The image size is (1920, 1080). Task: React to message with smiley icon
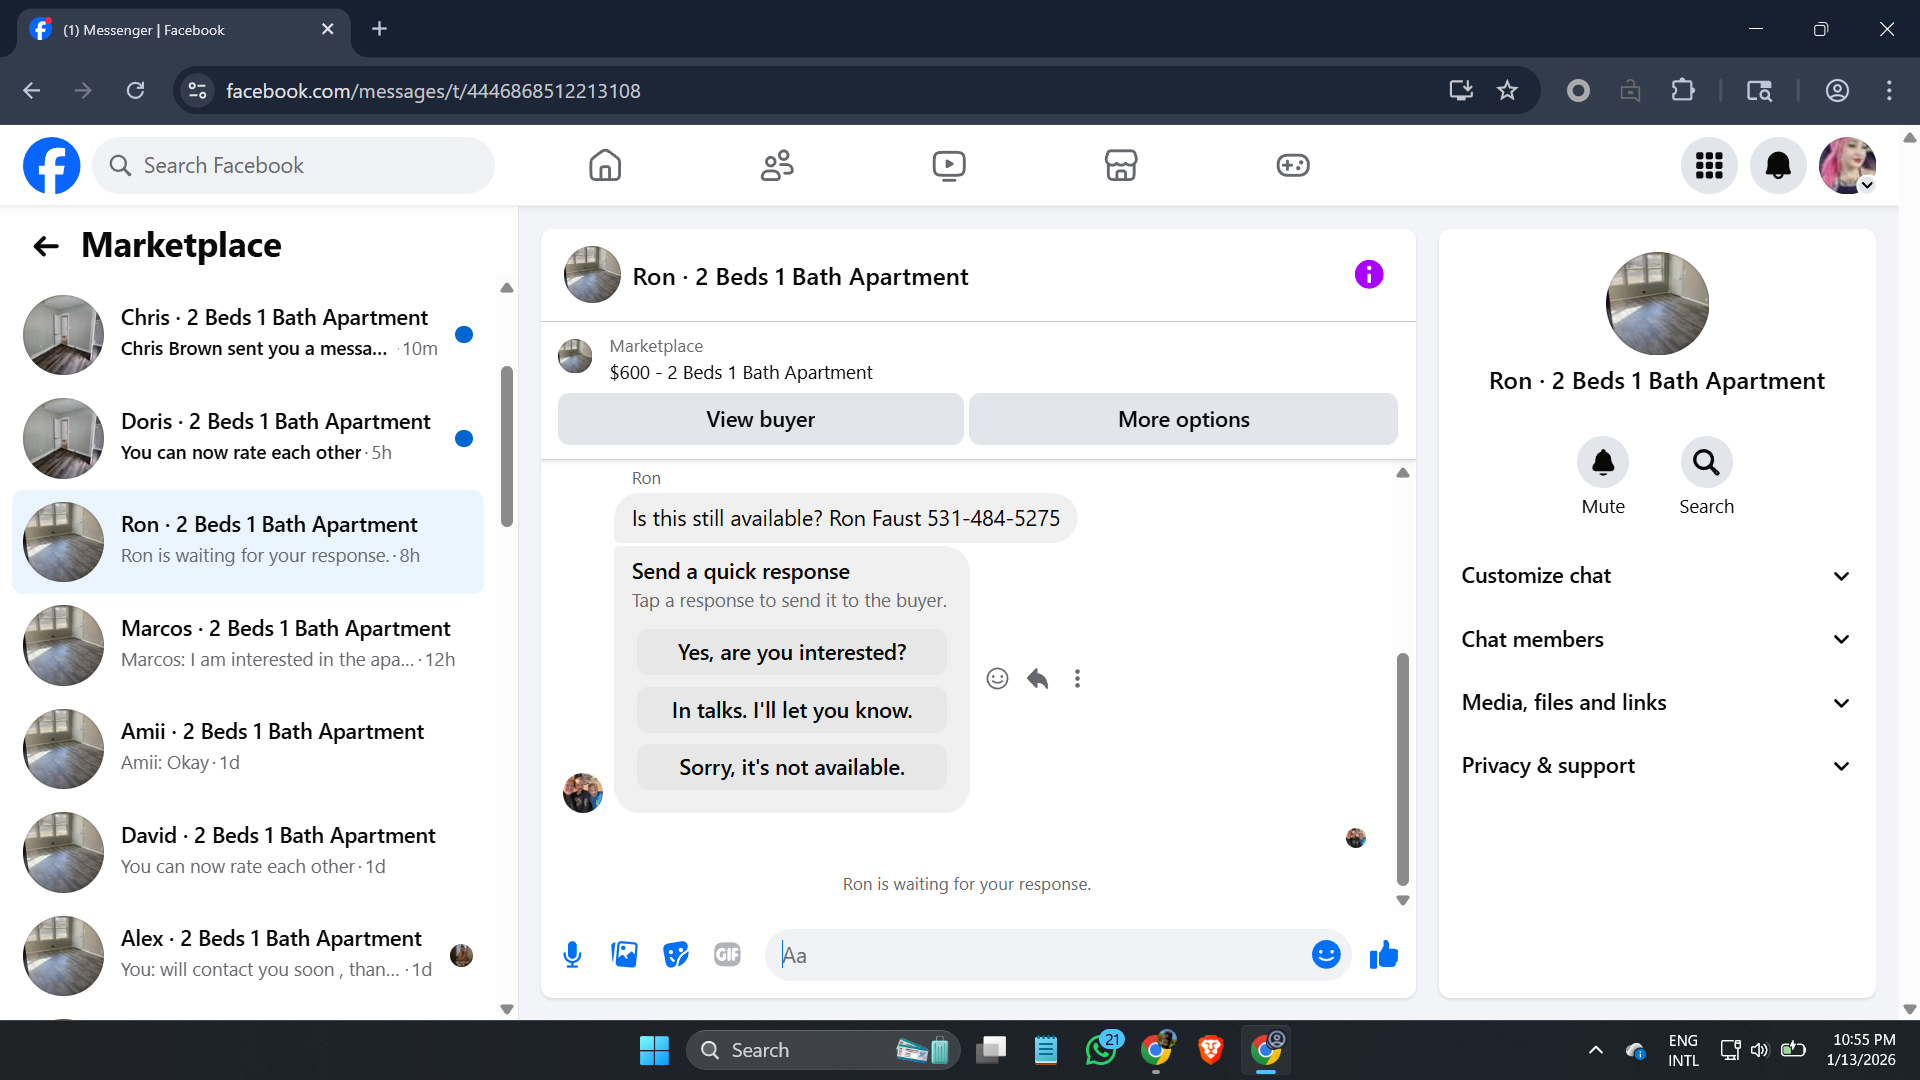click(997, 679)
